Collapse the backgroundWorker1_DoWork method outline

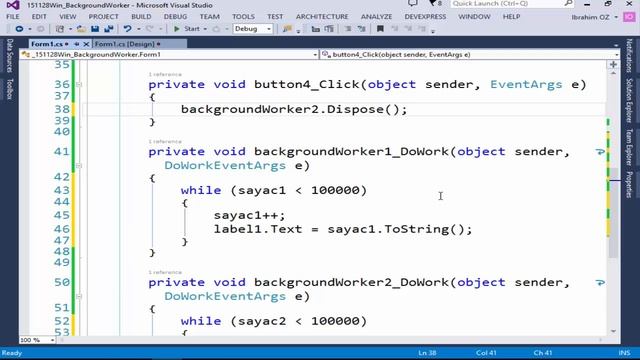point(79,166)
